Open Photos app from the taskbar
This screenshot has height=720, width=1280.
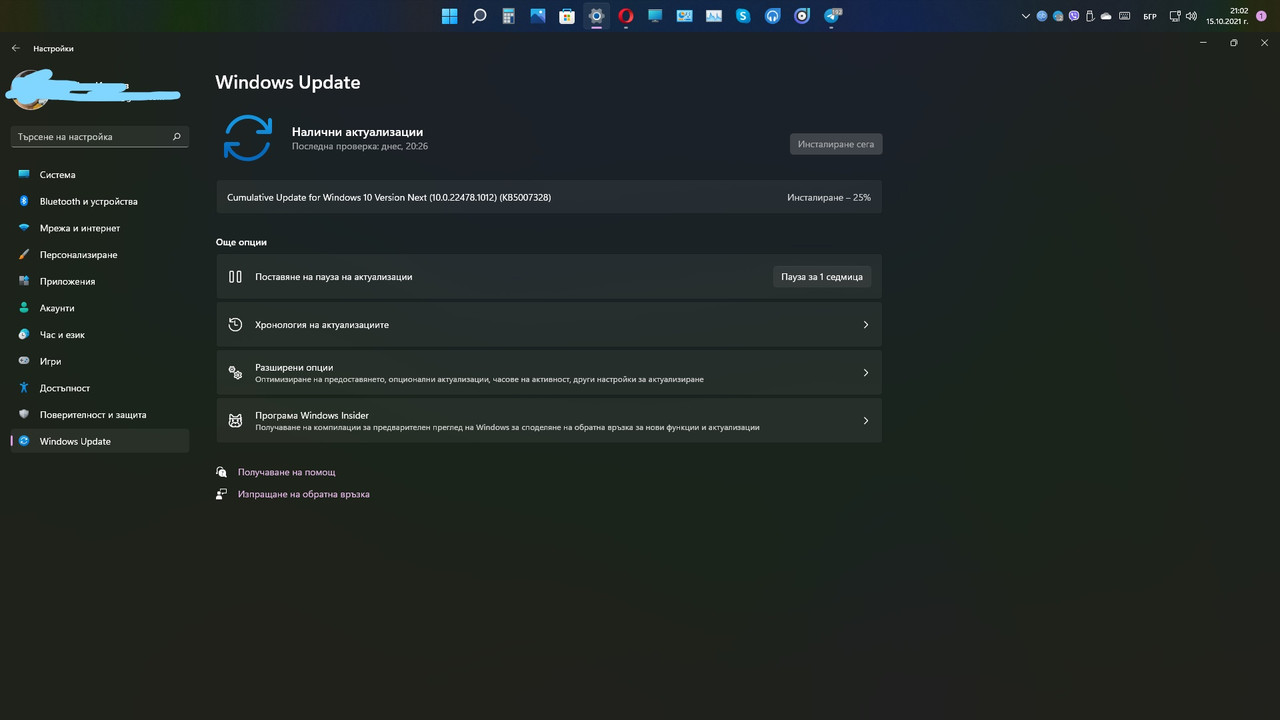tap(538, 16)
